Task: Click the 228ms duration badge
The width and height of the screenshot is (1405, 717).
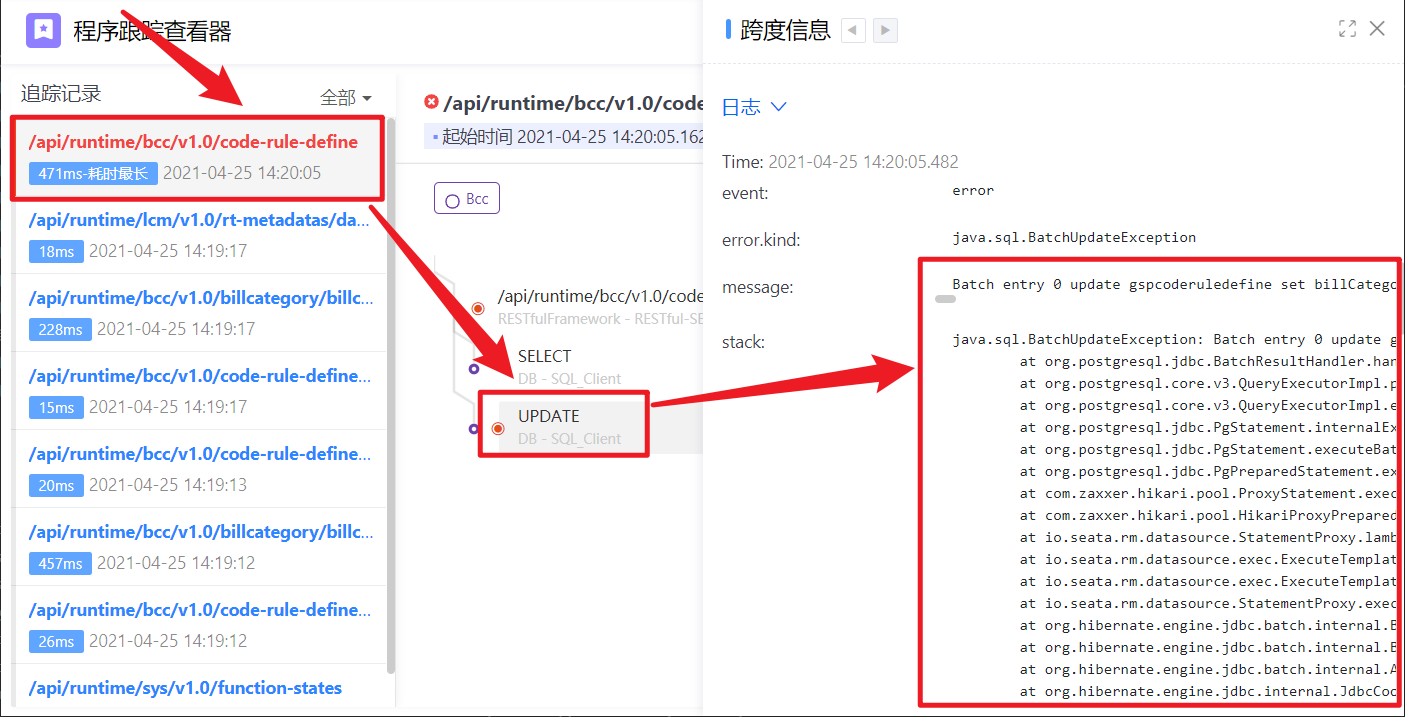Action: pos(60,329)
